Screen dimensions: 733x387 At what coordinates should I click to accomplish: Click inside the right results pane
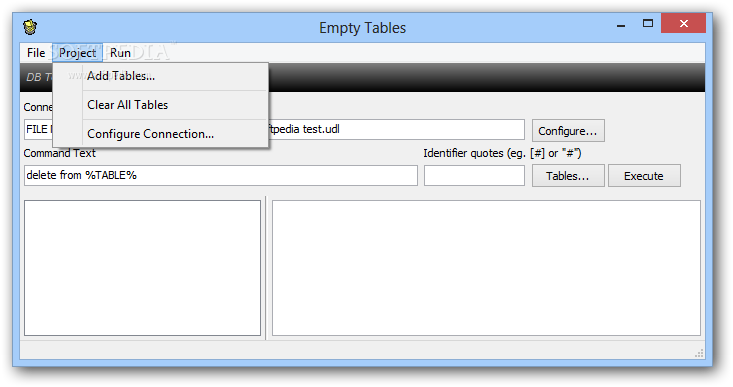click(x=486, y=268)
